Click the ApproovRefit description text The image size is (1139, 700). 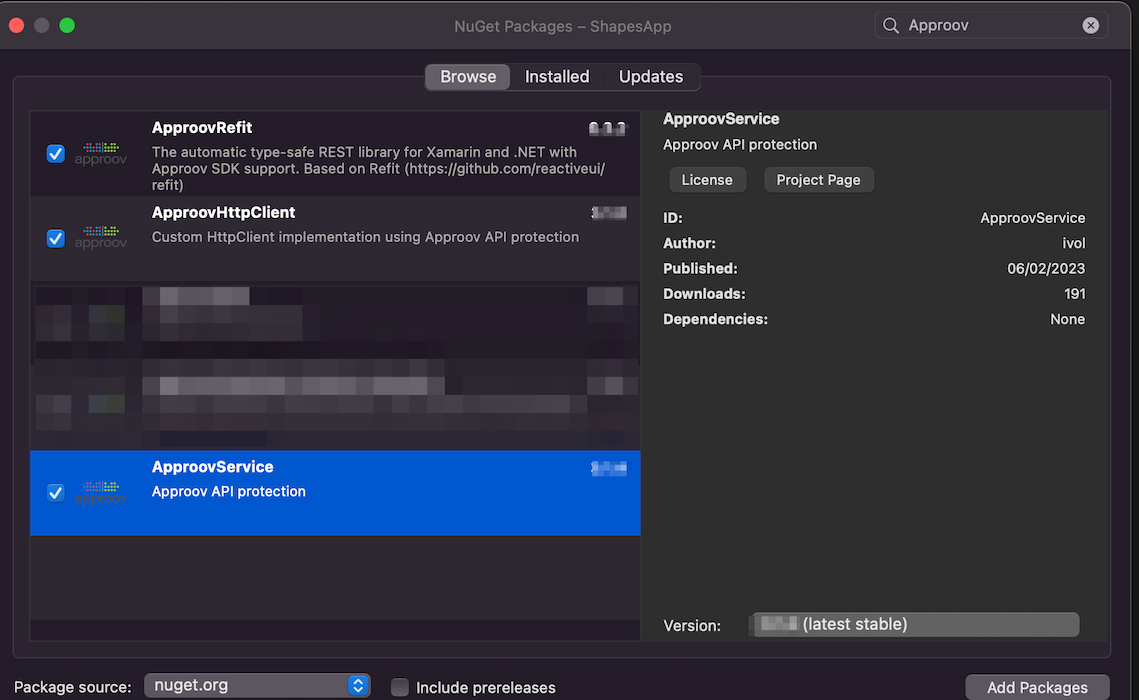378,168
